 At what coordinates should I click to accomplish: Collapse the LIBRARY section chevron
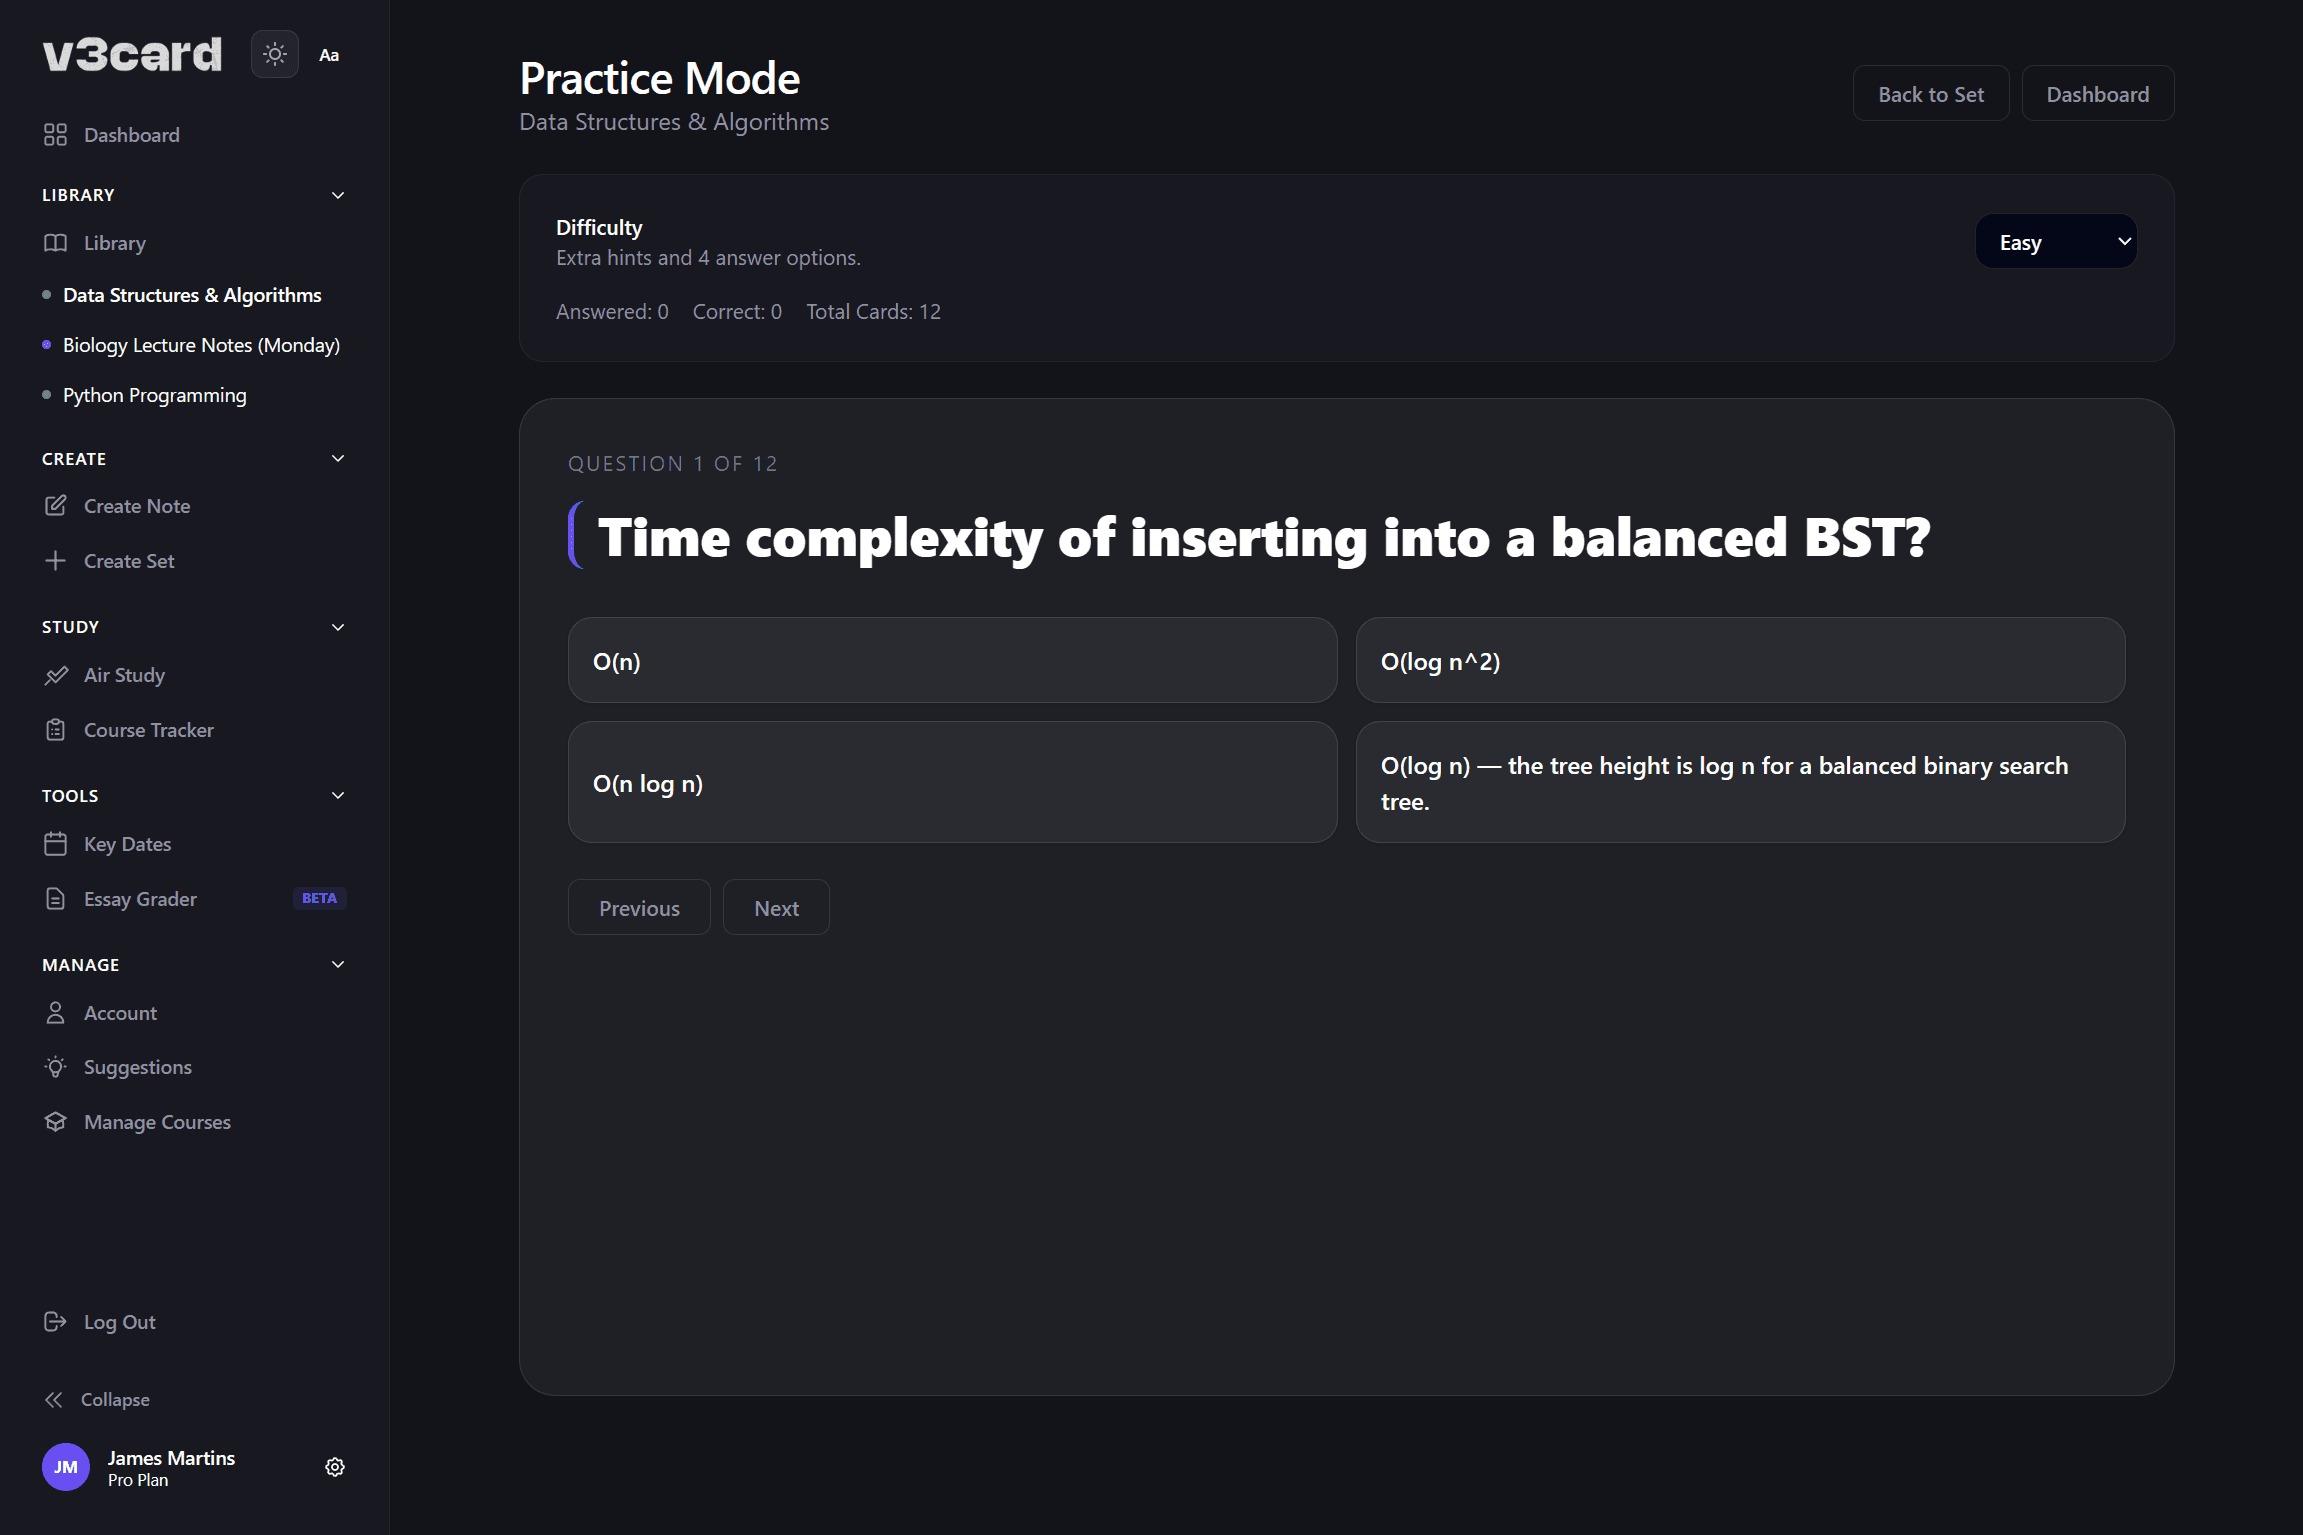(338, 195)
